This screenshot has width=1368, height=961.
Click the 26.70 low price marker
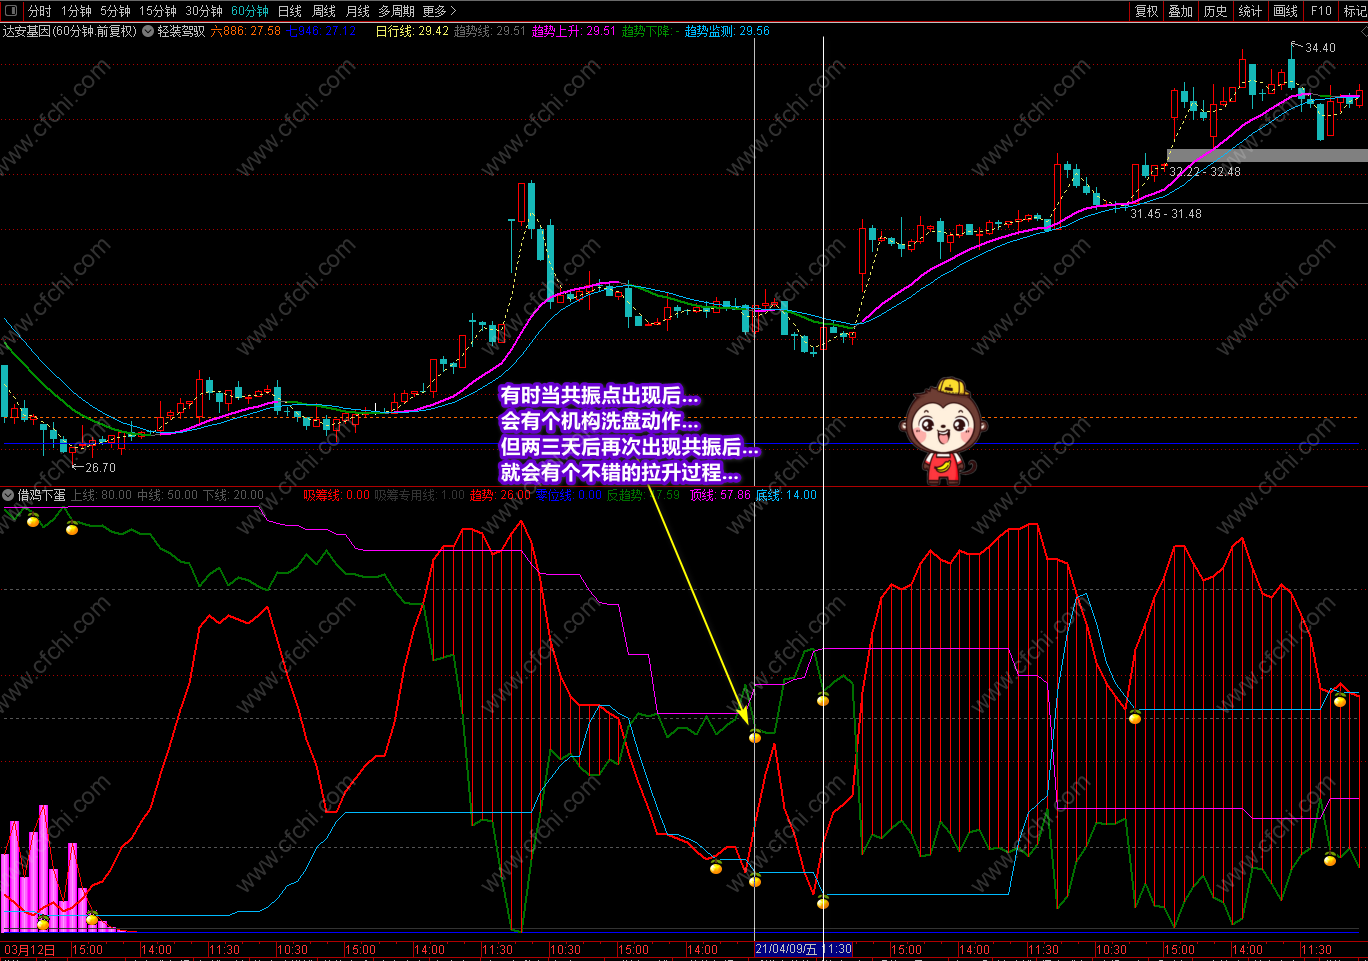click(x=100, y=467)
